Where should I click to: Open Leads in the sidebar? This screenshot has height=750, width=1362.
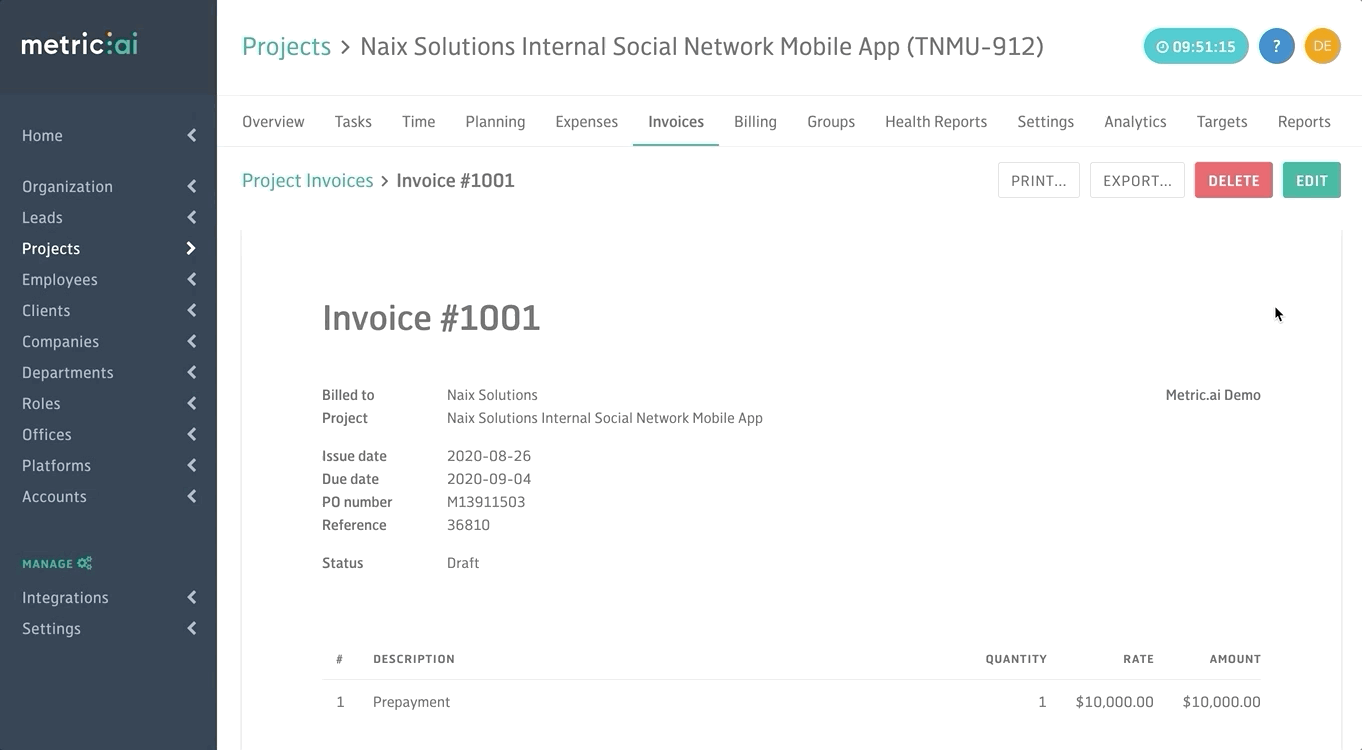pyautogui.click(x=42, y=217)
